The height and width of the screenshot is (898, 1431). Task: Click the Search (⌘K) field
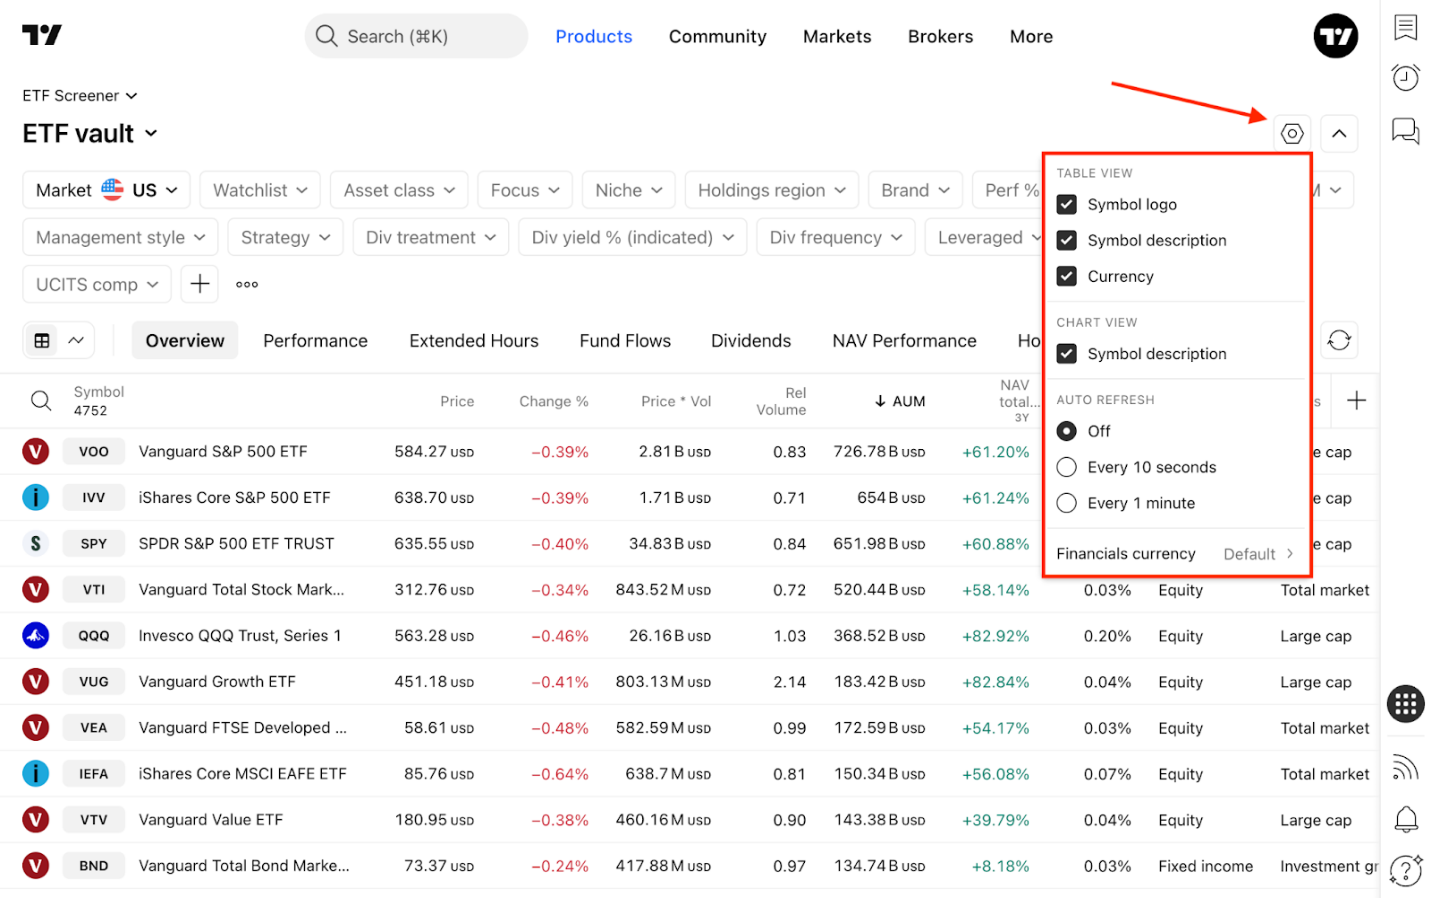pos(416,36)
